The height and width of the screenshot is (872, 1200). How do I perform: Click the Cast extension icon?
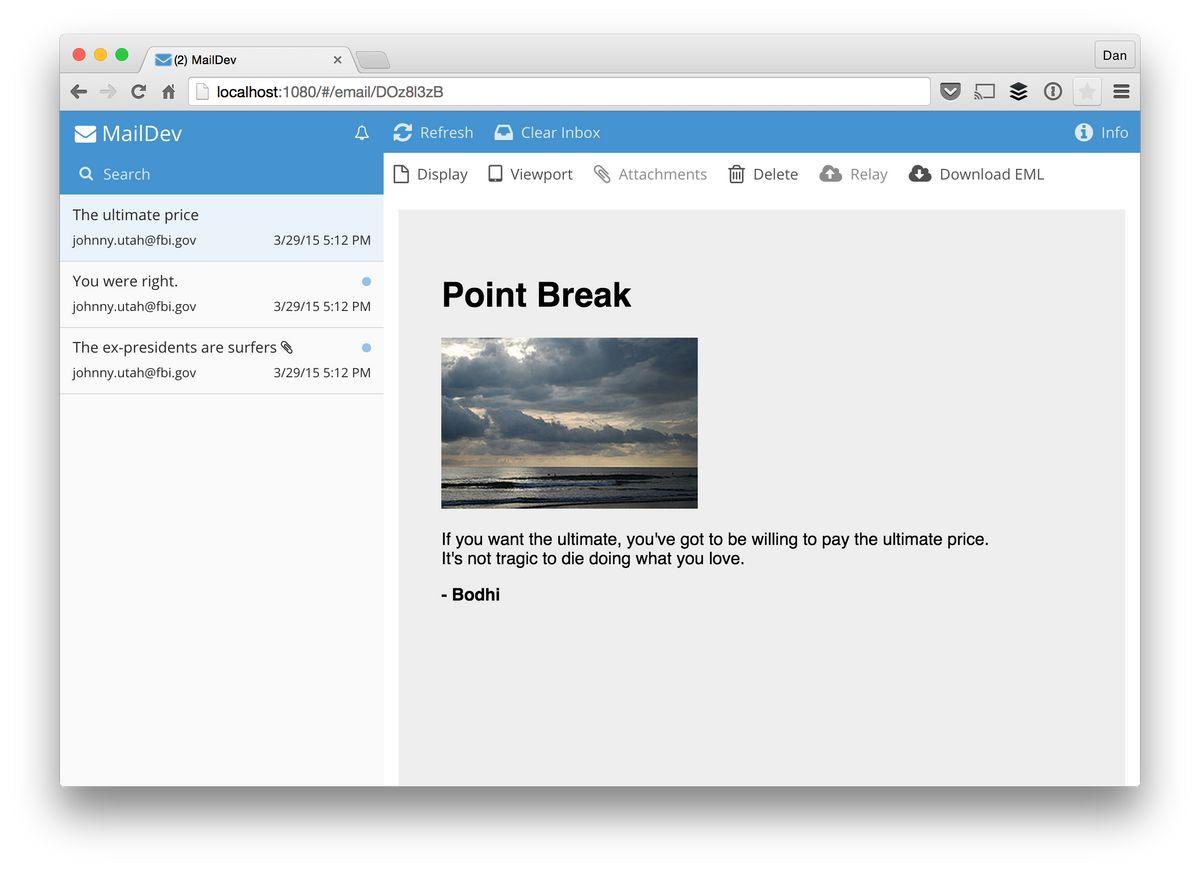(985, 92)
